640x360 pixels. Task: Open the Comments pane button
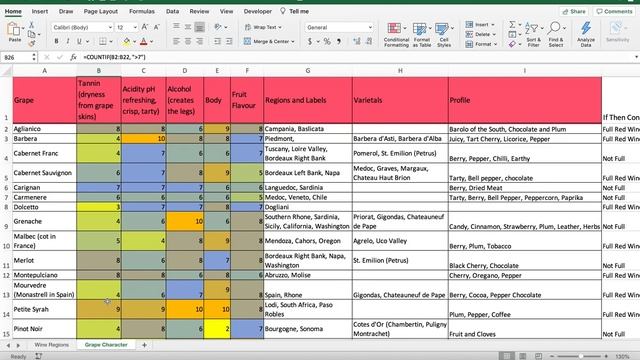point(614,11)
